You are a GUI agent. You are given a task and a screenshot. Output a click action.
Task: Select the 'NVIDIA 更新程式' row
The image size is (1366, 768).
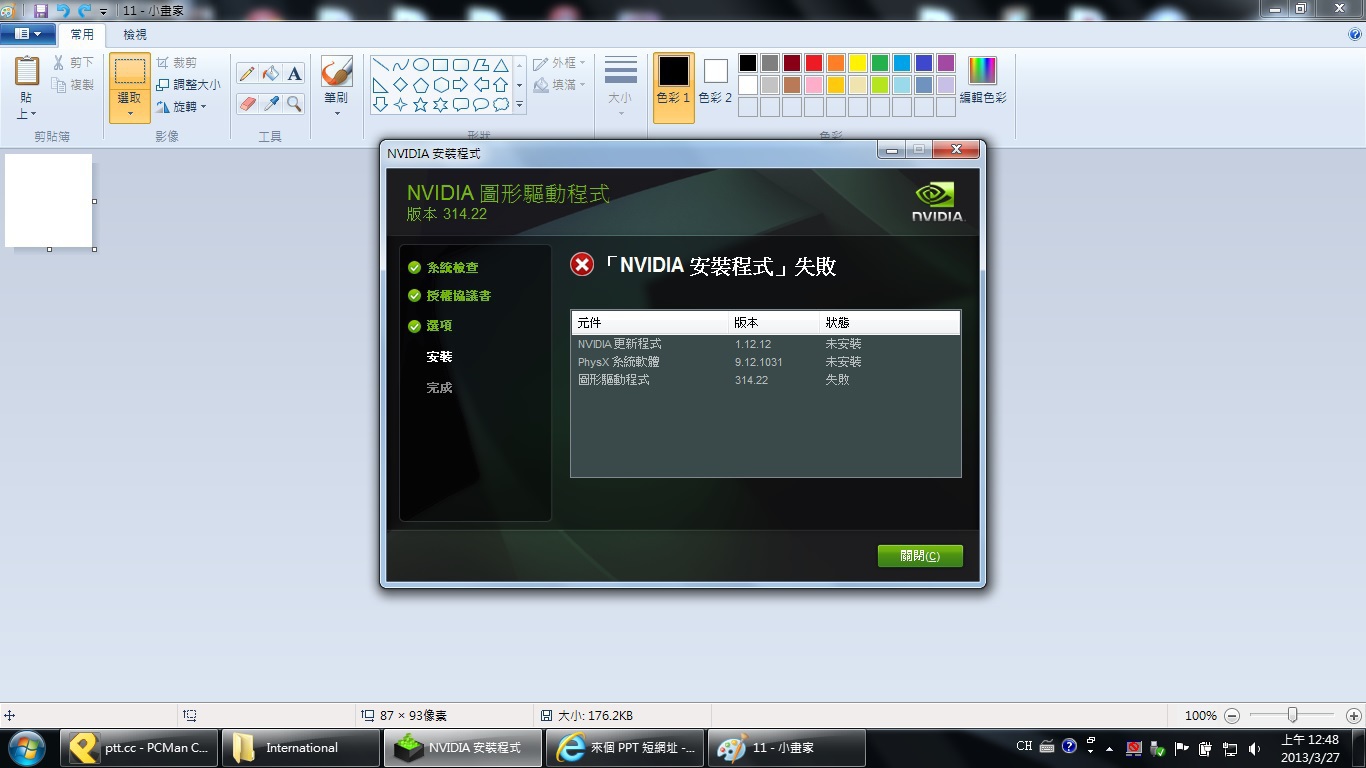click(x=765, y=344)
